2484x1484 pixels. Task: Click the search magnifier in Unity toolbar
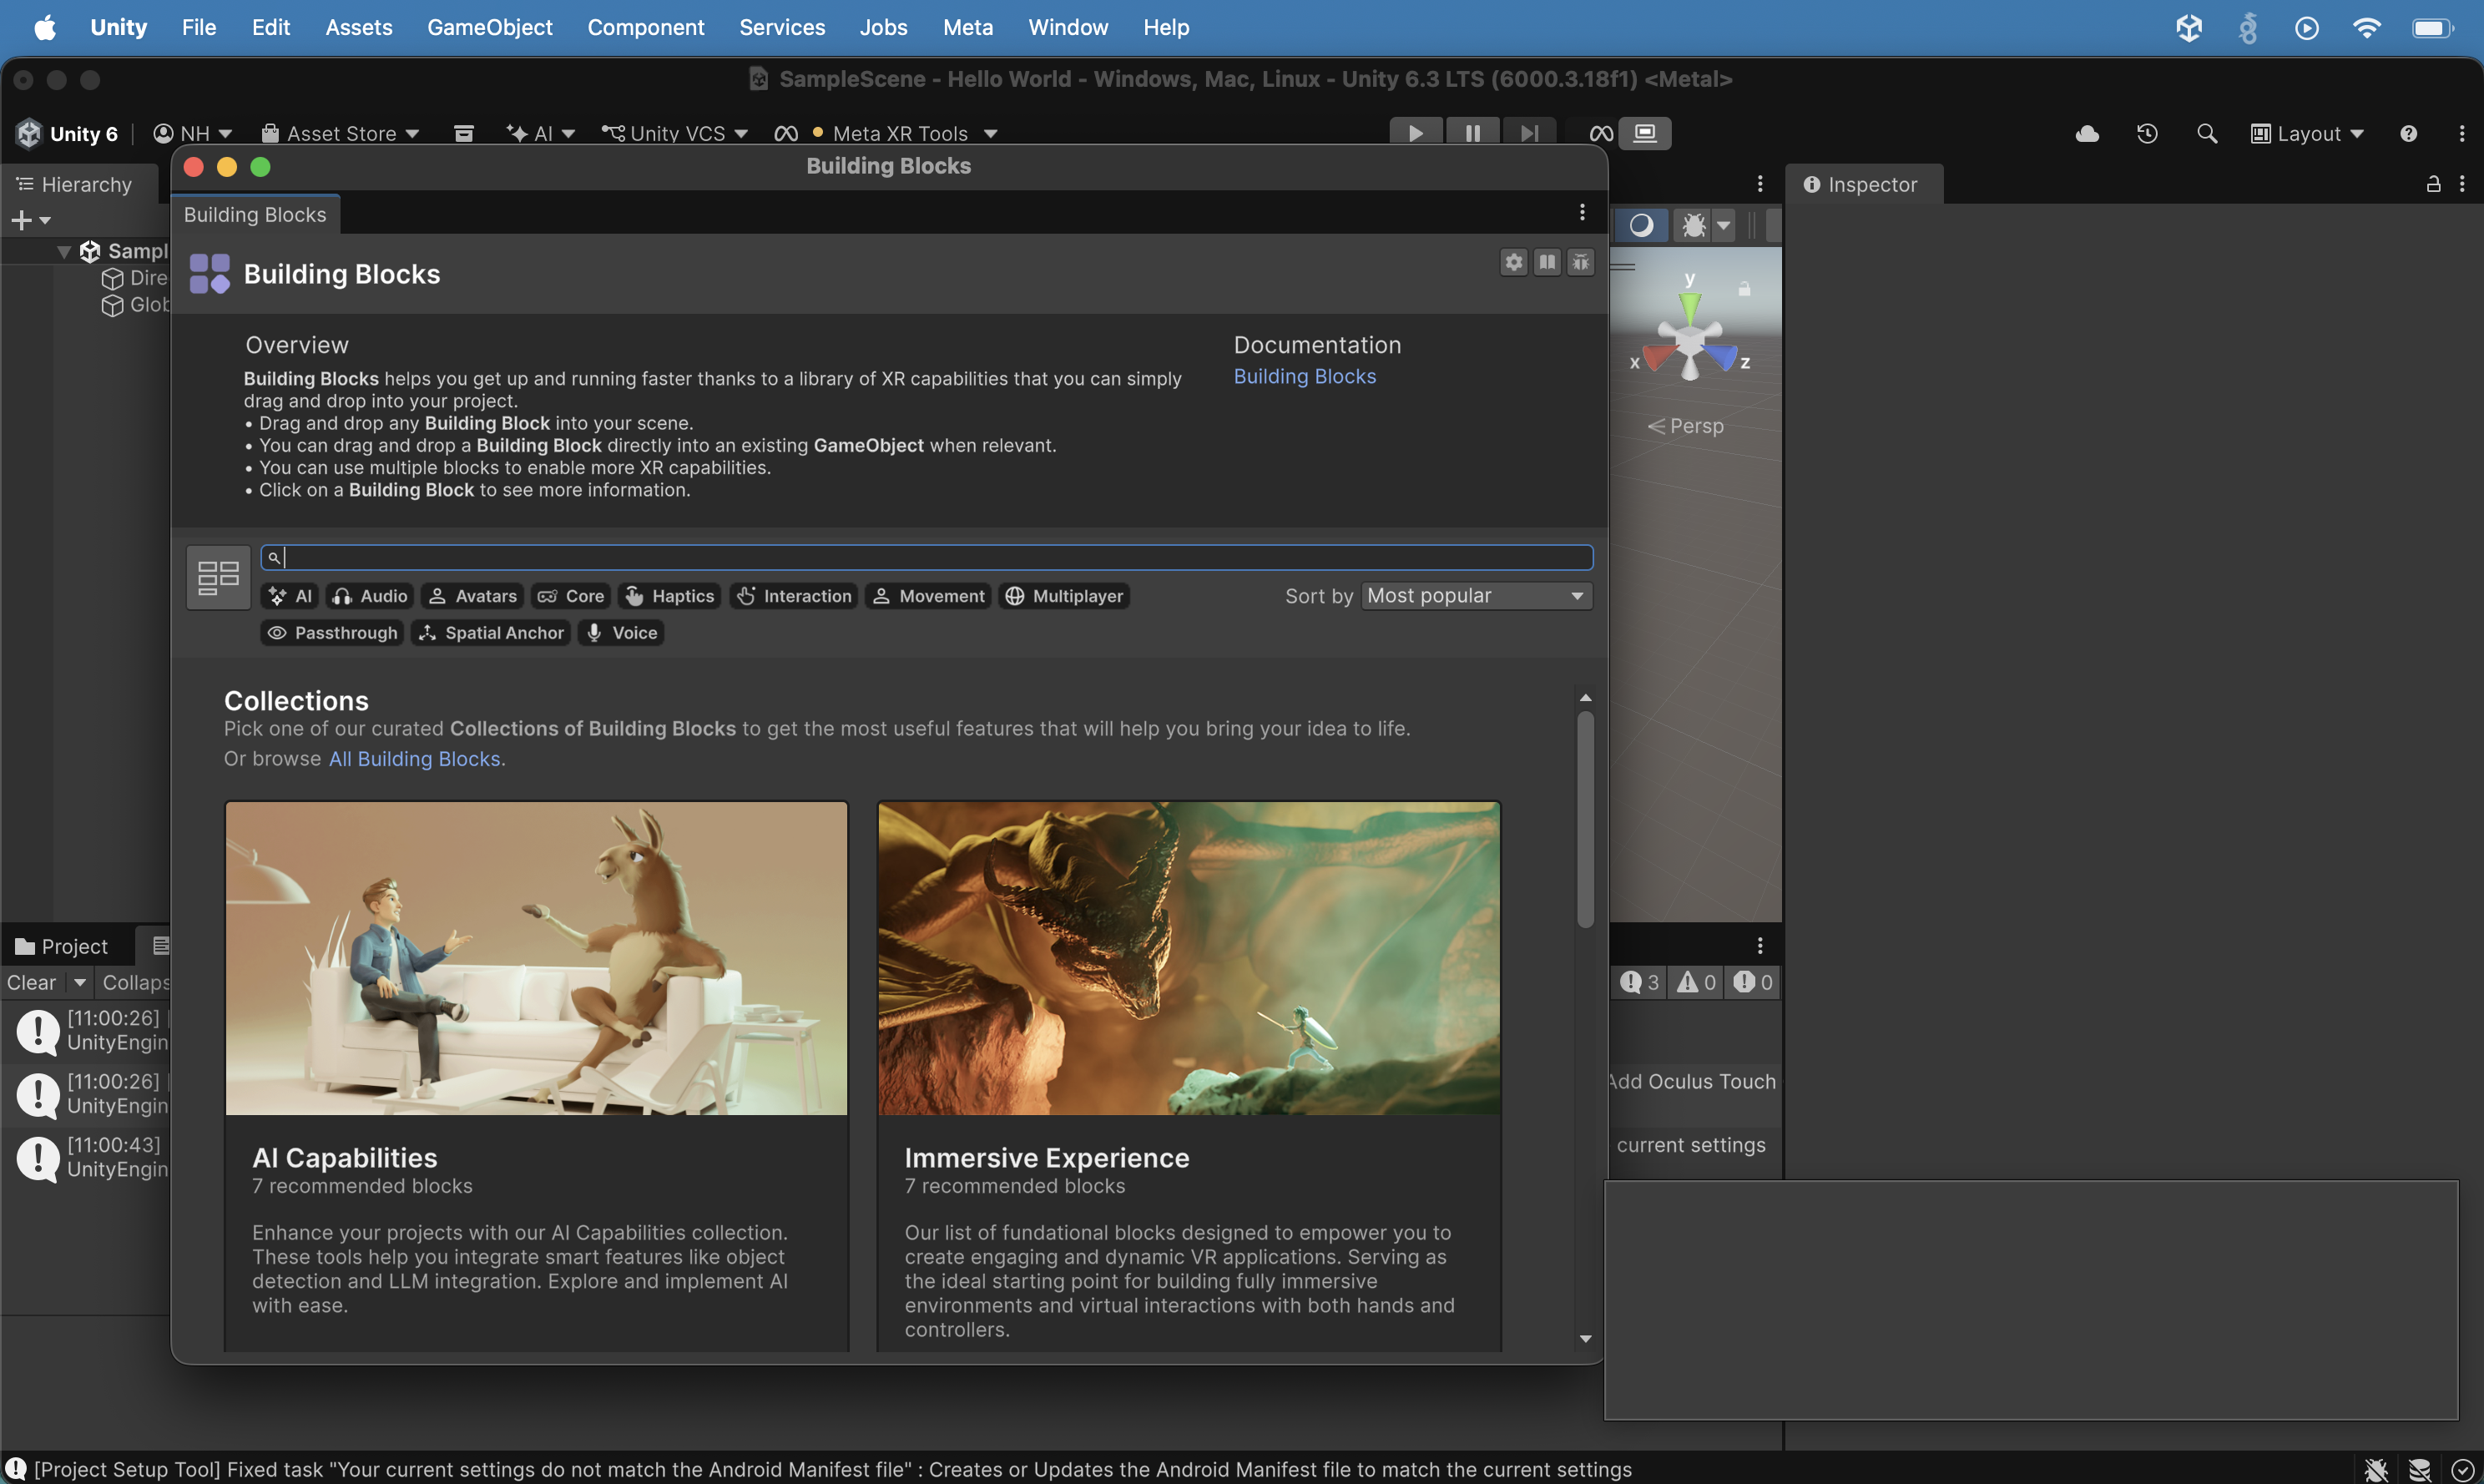2207,133
